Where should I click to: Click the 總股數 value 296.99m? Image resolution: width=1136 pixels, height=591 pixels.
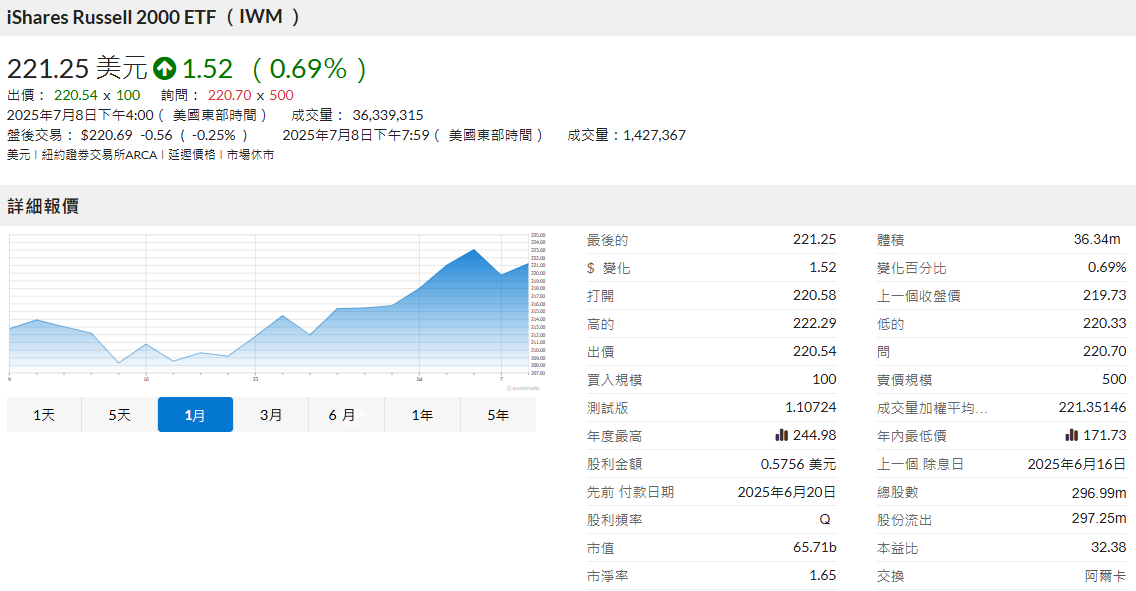point(1099,492)
